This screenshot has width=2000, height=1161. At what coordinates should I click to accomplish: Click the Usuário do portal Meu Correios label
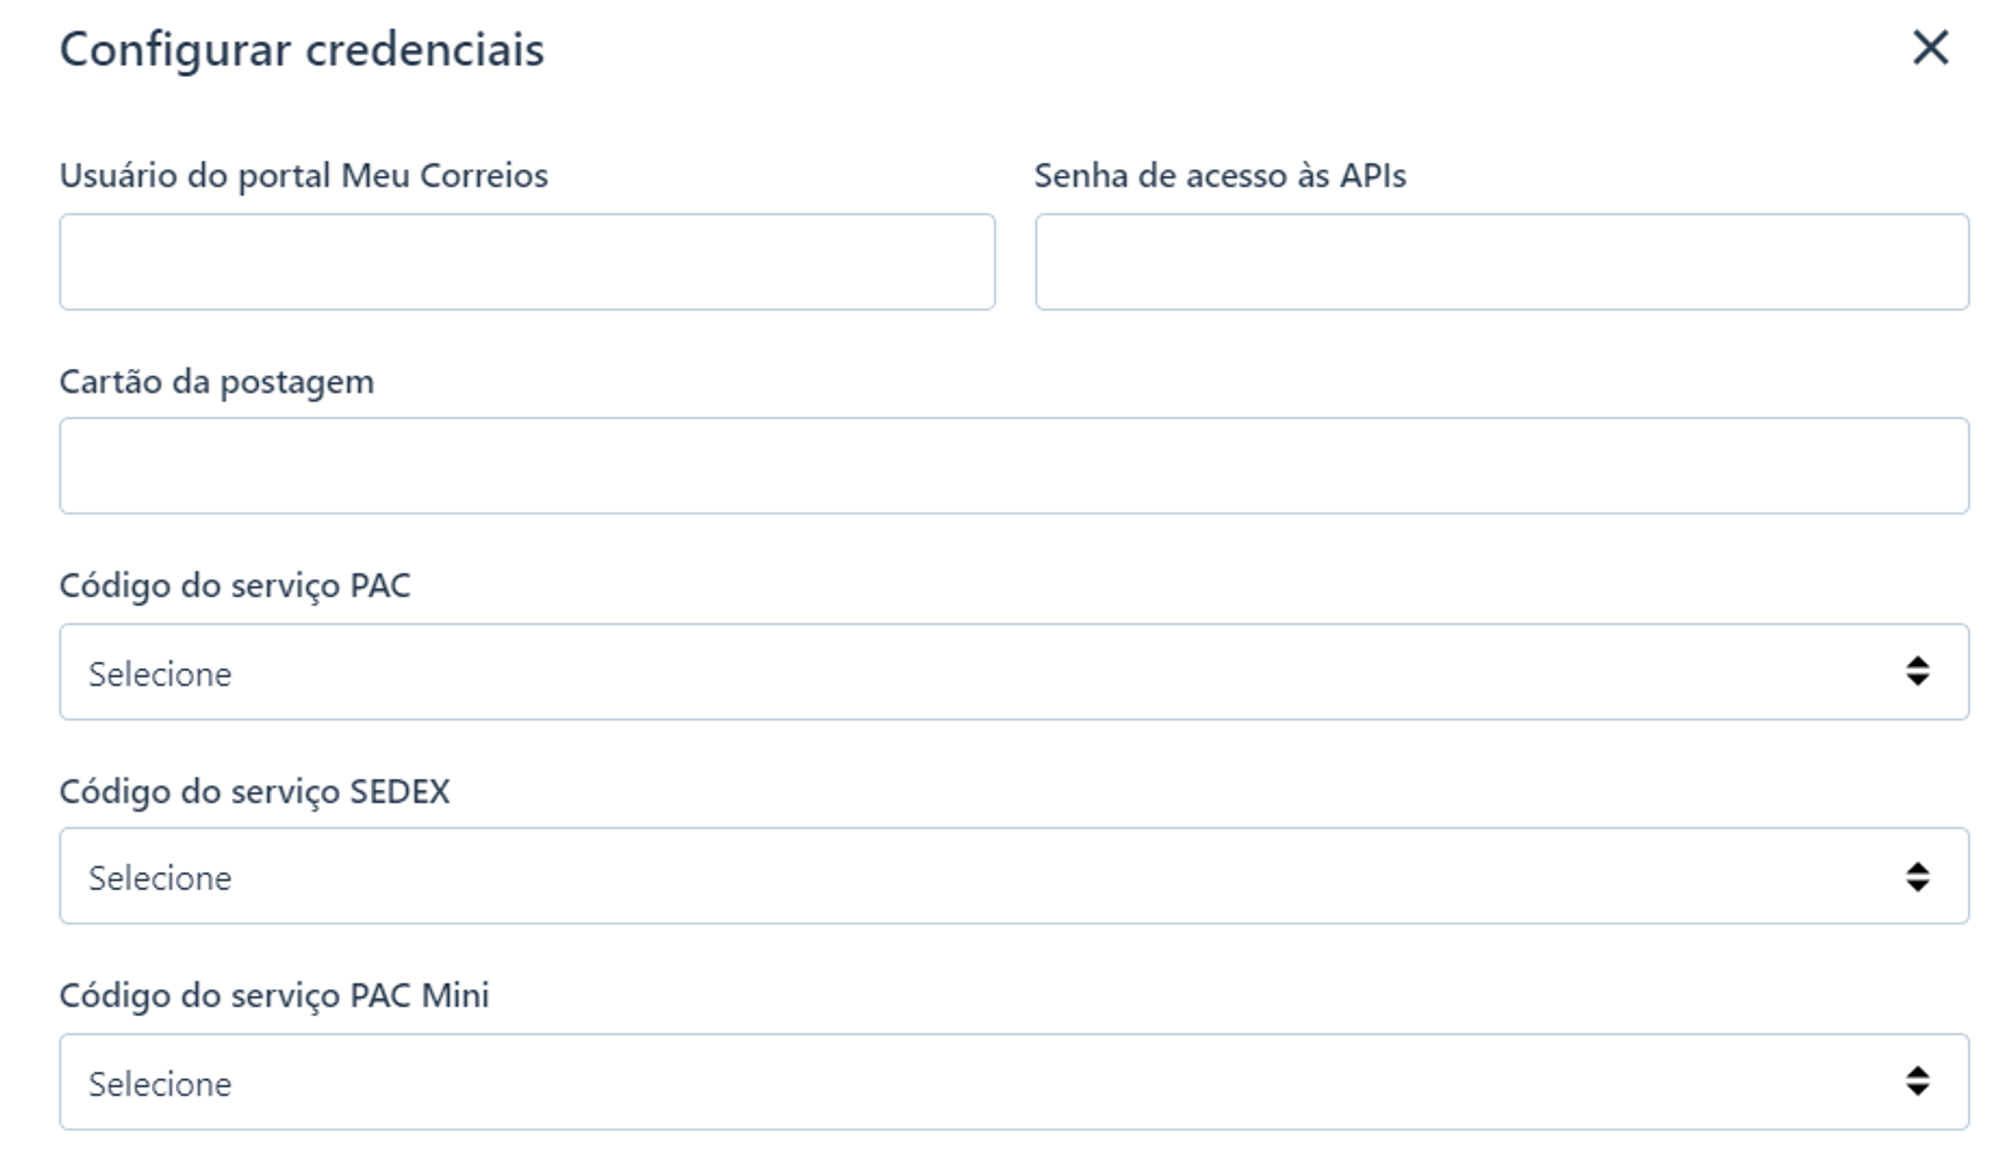pyautogui.click(x=304, y=176)
